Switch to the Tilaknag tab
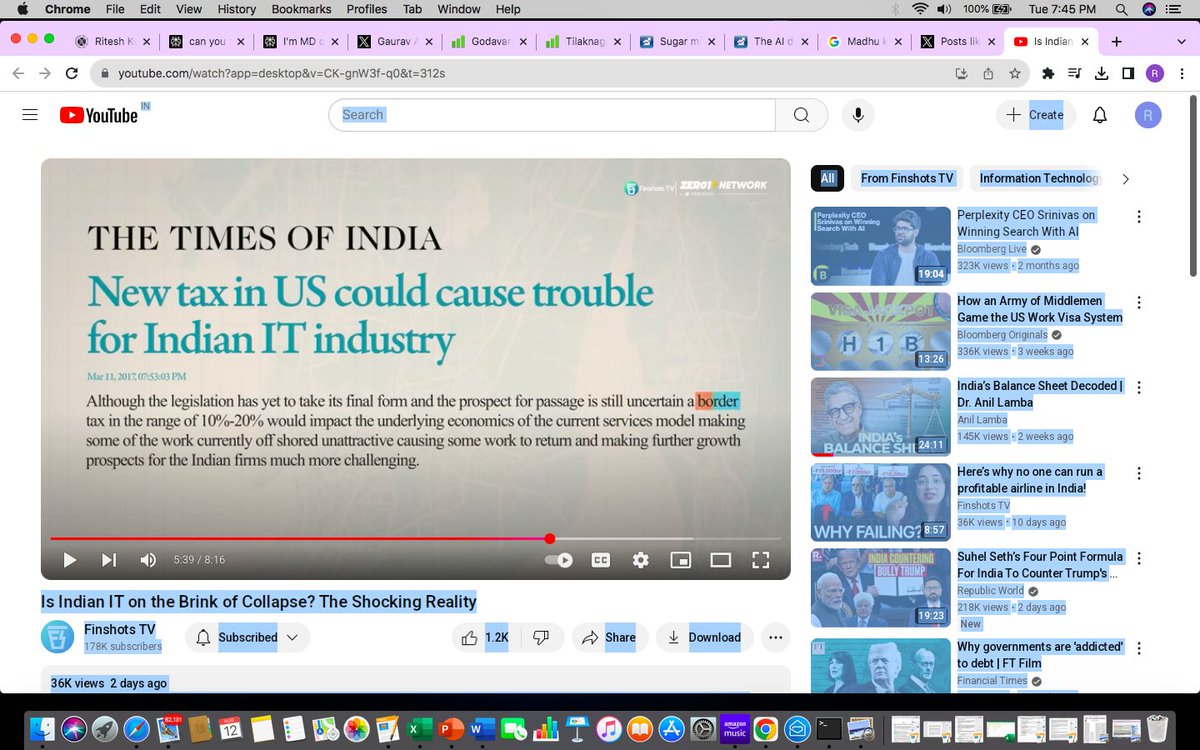This screenshot has width=1200, height=750. (x=581, y=41)
